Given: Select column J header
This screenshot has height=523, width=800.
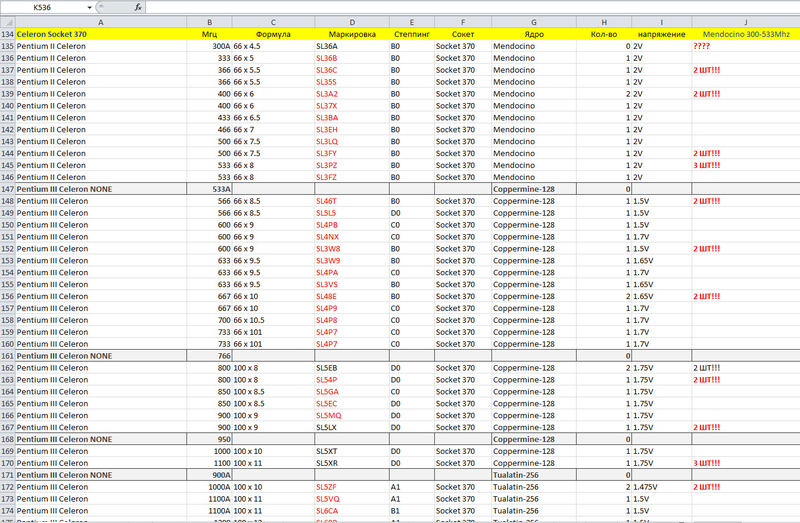Looking at the screenshot, I should point(746,22).
